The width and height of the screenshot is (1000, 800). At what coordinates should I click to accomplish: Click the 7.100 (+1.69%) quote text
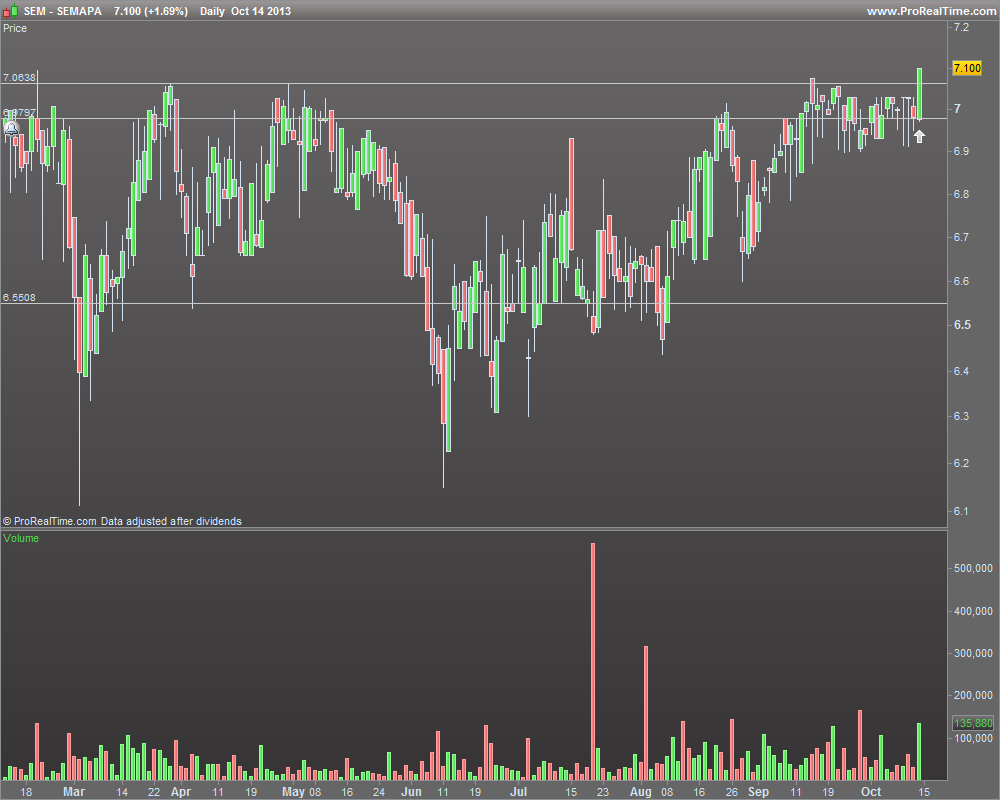click(x=151, y=11)
